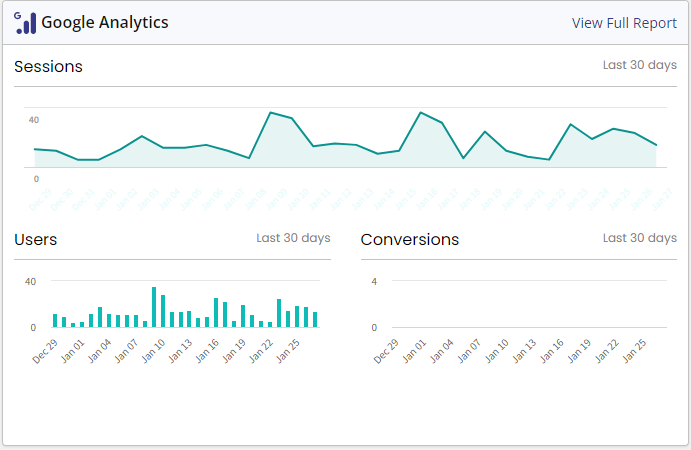Click the Jan 25 label under Conversions chart
The width and height of the screenshot is (691, 450).
[x=634, y=351]
